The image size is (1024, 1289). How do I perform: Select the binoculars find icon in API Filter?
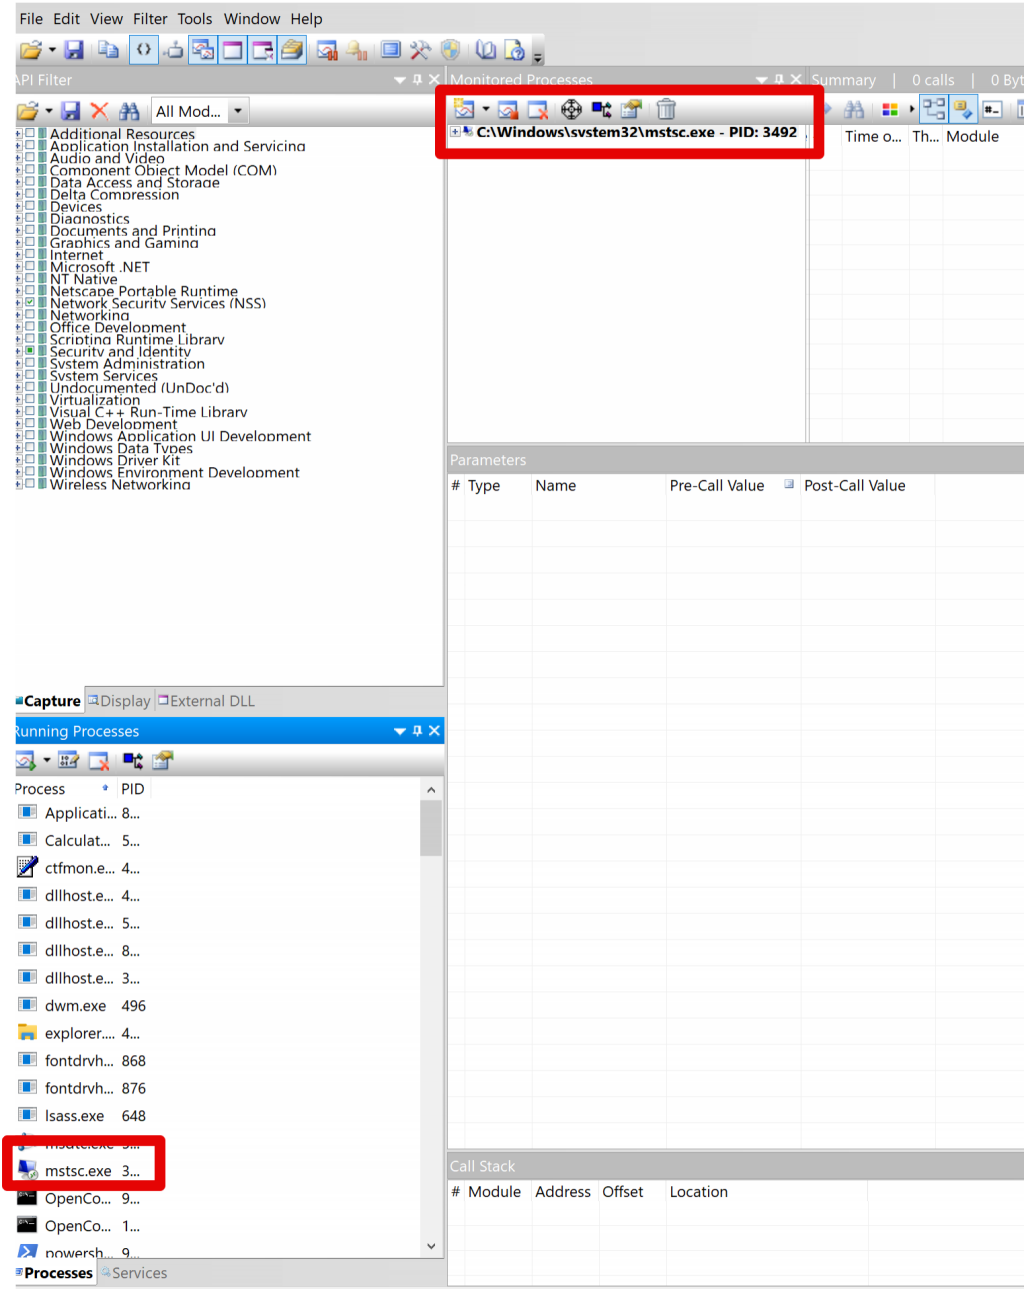point(129,110)
